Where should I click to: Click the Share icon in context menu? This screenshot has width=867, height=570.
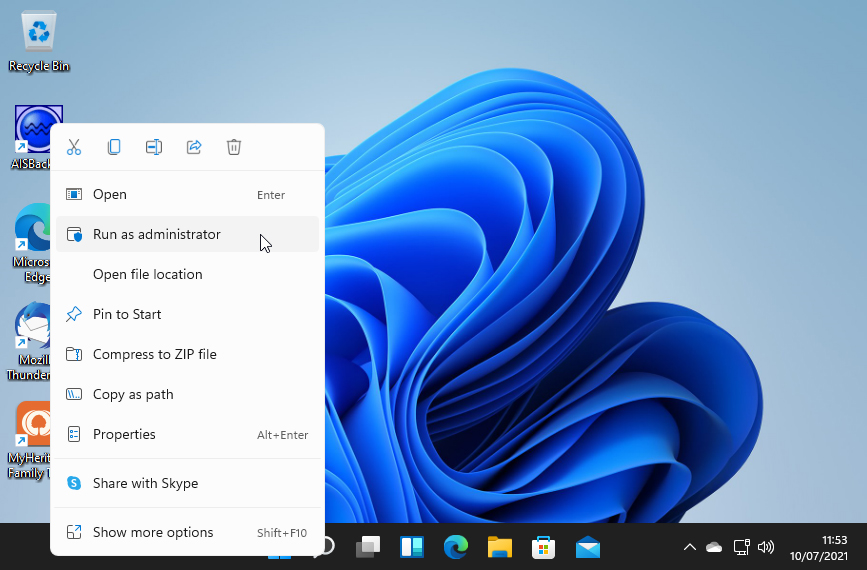(194, 147)
